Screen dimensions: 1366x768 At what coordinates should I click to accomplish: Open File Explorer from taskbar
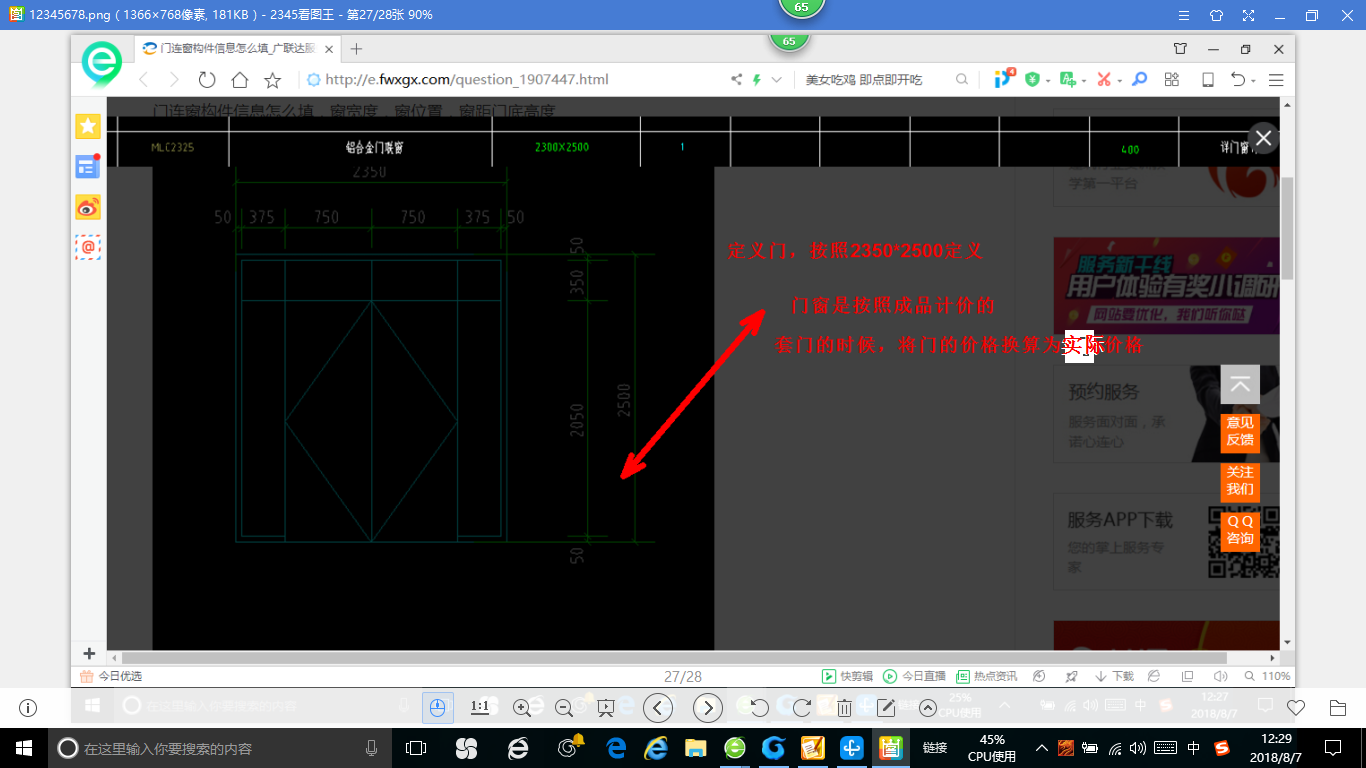(x=695, y=748)
